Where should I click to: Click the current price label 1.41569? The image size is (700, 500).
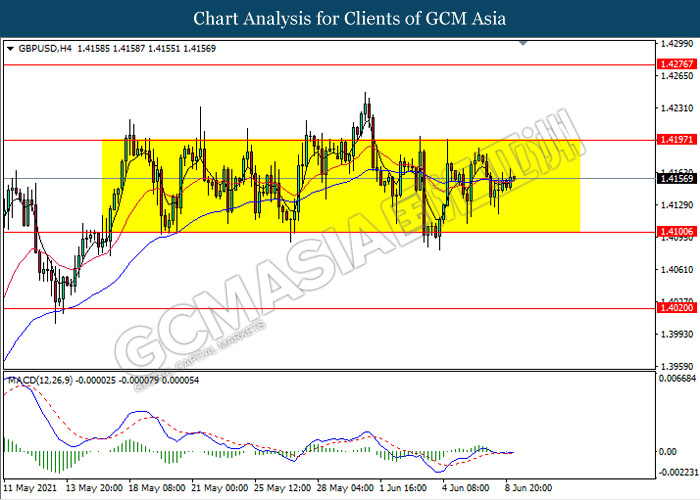(677, 179)
